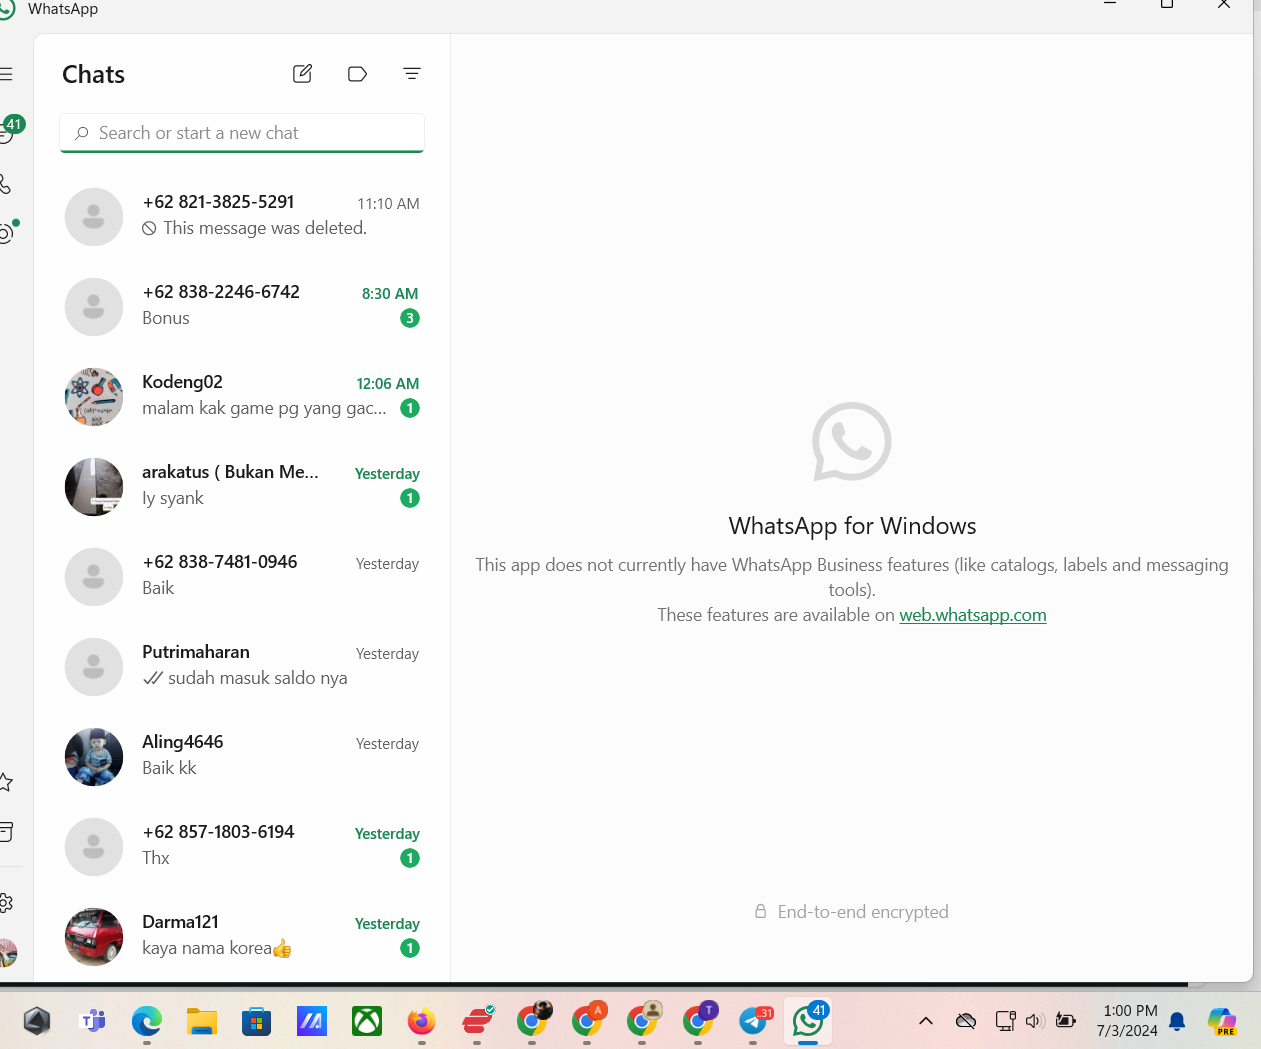The width and height of the screenshot is (1261, 1049).
Task: Open the Settings gear in the sidebar
Action: coord(6,903)
